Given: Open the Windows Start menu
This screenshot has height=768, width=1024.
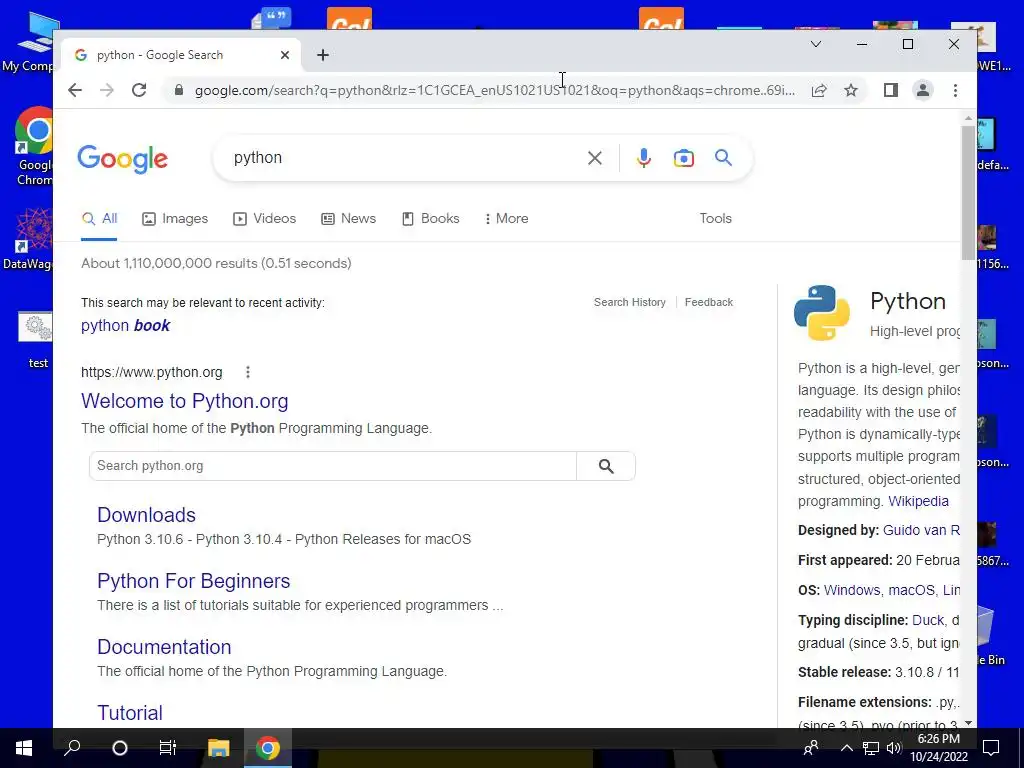Looking at the screenshot, I should [24, 748].
